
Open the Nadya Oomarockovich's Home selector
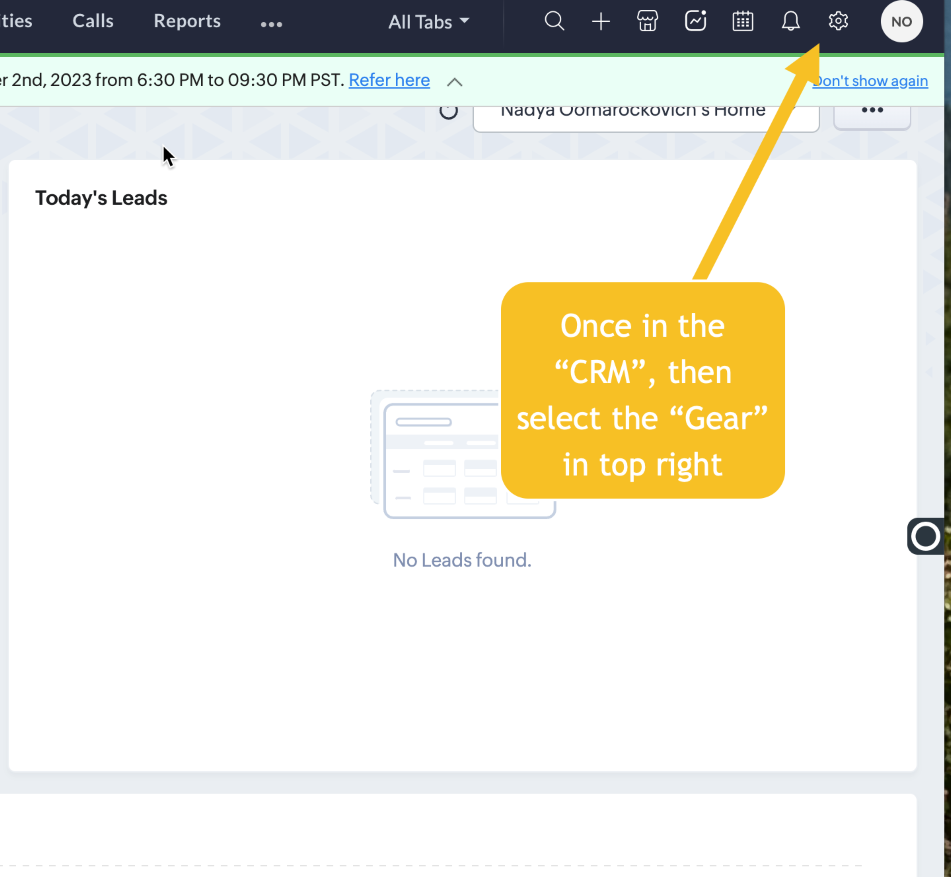645,110
